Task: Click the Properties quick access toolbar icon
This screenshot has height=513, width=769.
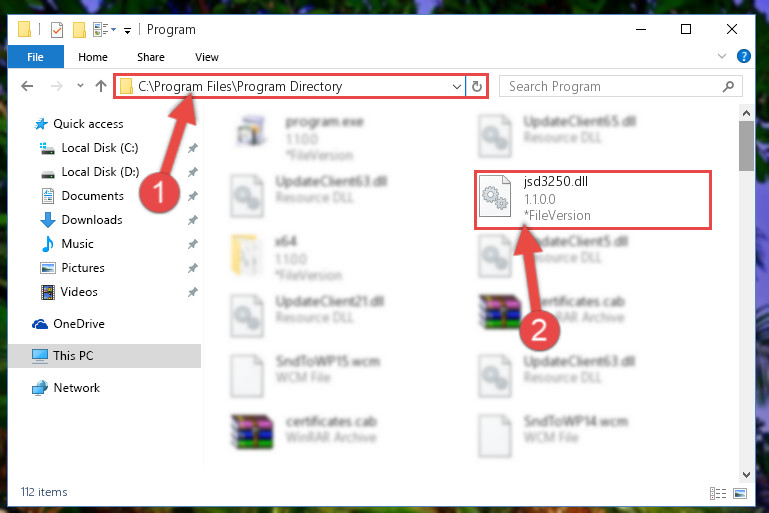Action: click(57, 30)
